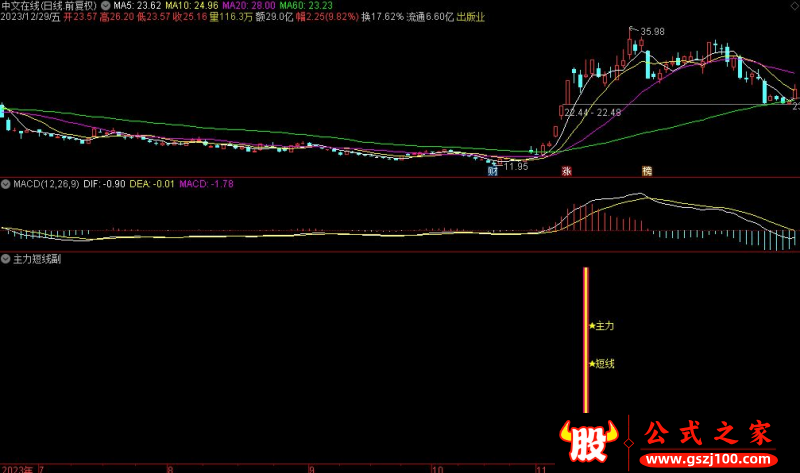
Task: Collapse the main chart indicator arrow
Action: [106, 5]
